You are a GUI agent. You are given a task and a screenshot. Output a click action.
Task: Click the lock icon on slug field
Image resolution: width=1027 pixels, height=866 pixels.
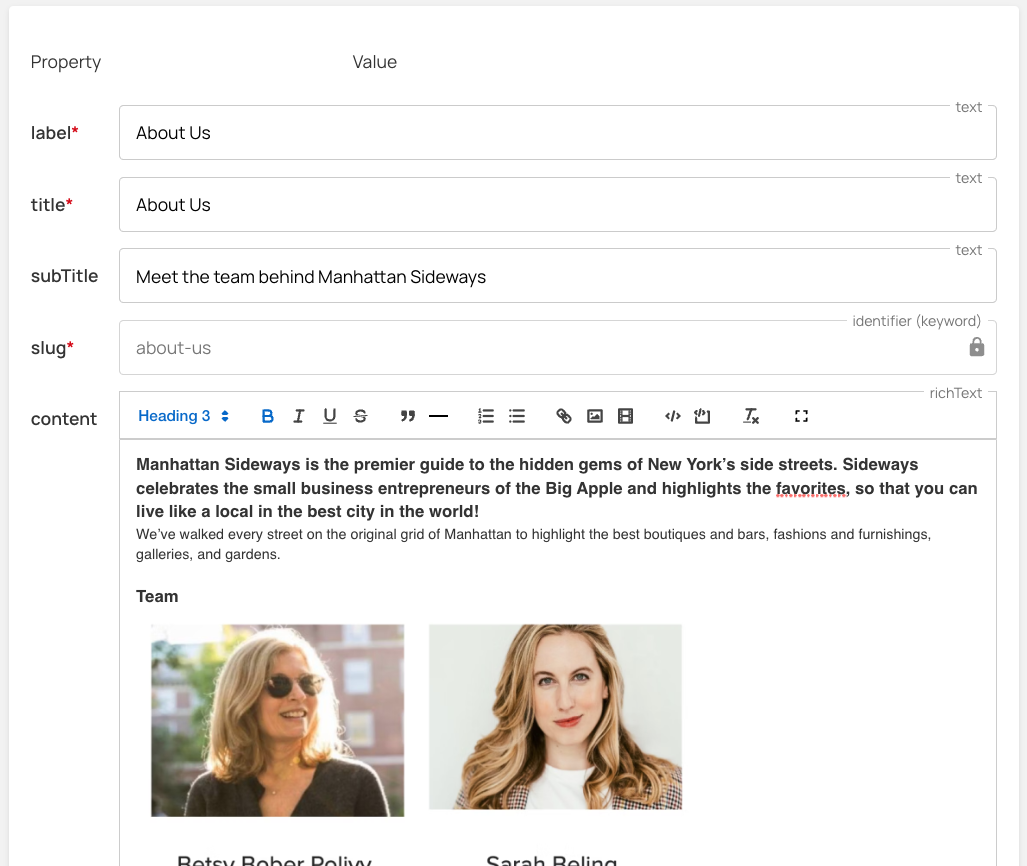(x=977, y=347)
